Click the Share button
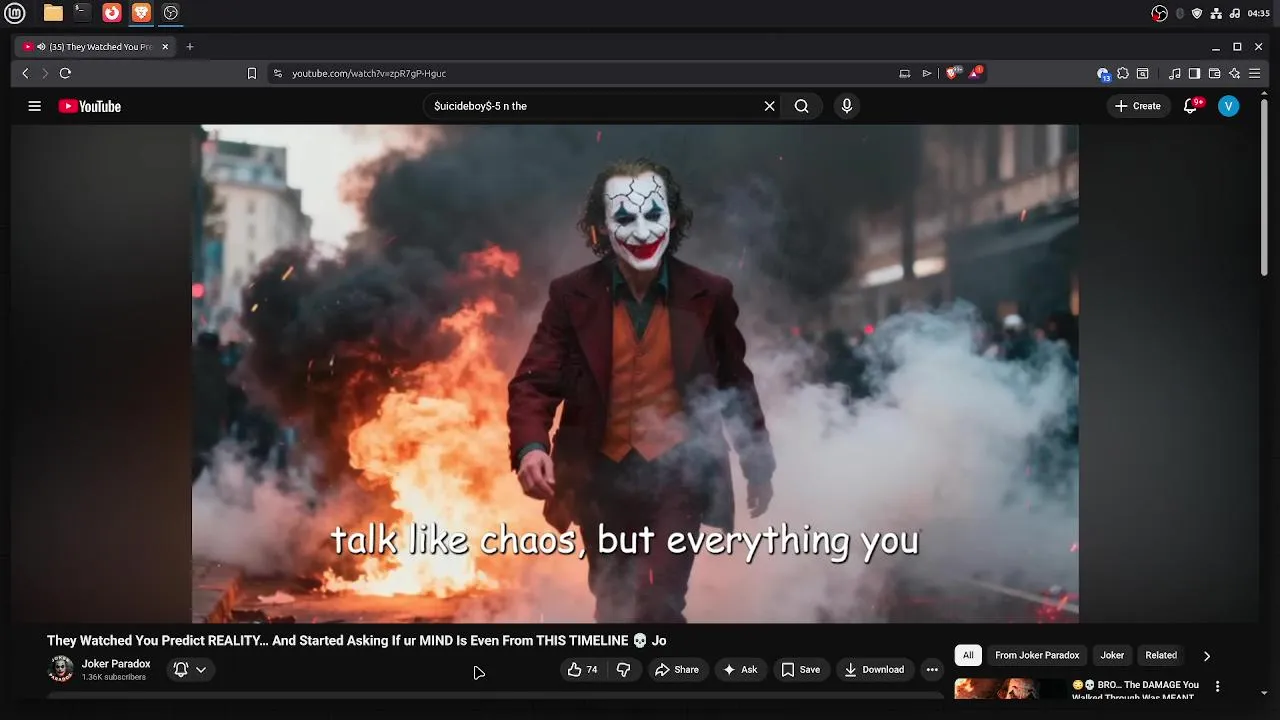Screen dimensions: 1280x720 (x=677, y=670)
